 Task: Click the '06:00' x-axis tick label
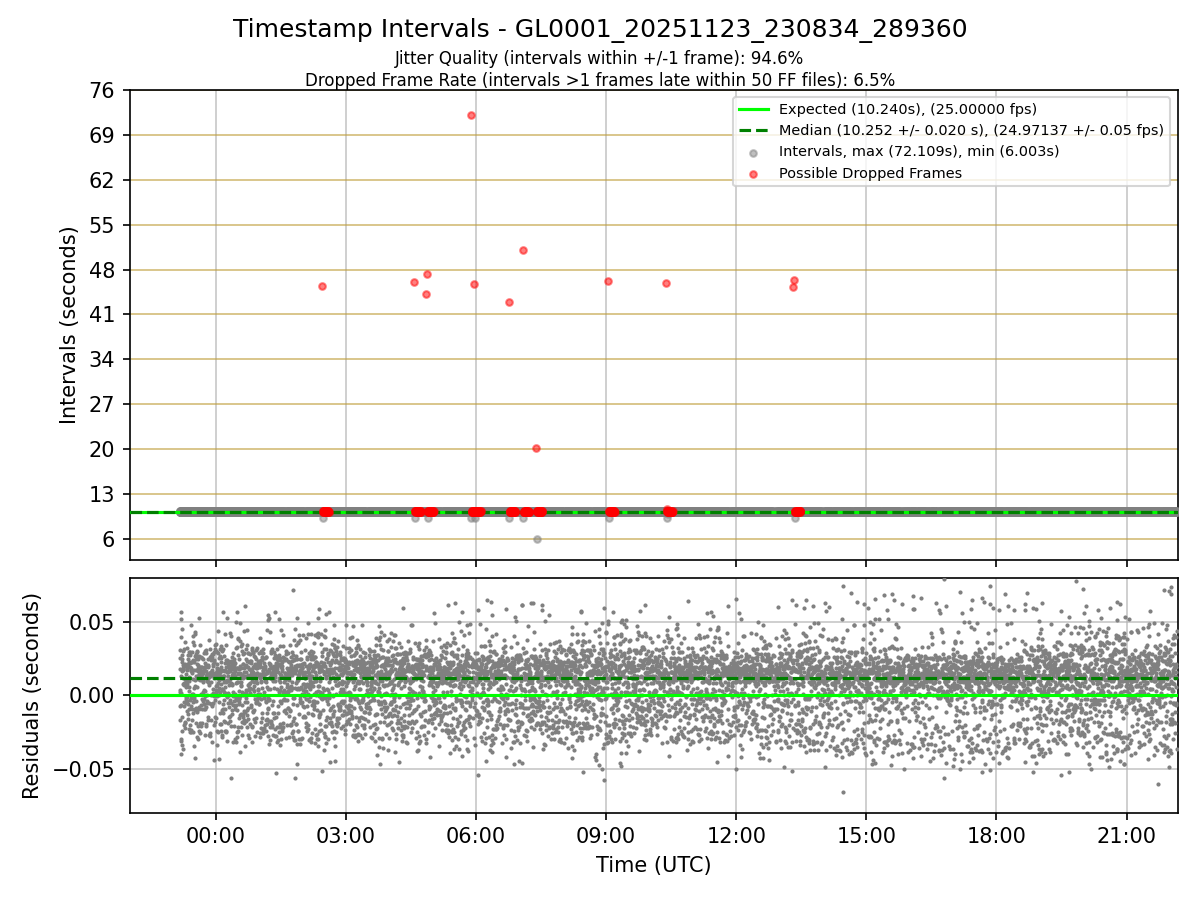[x=476, y=836]
